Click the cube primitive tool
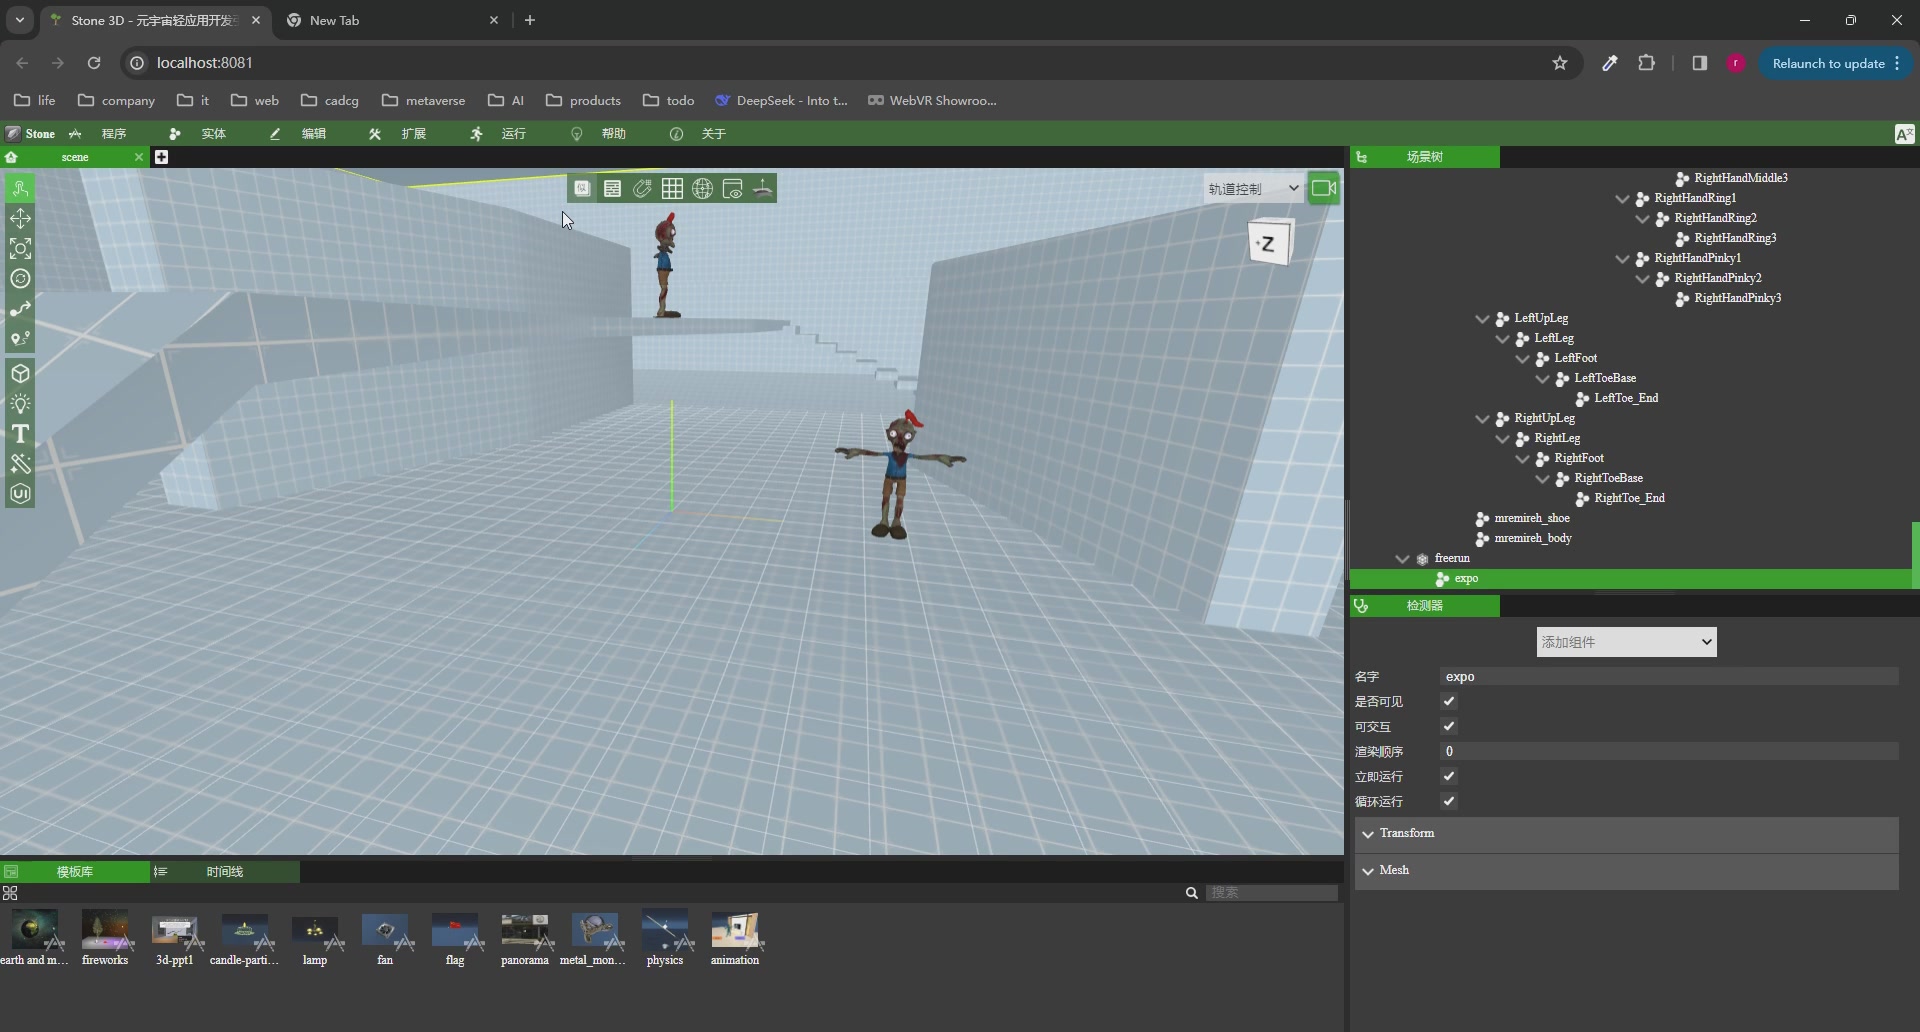 click(20, 374)
